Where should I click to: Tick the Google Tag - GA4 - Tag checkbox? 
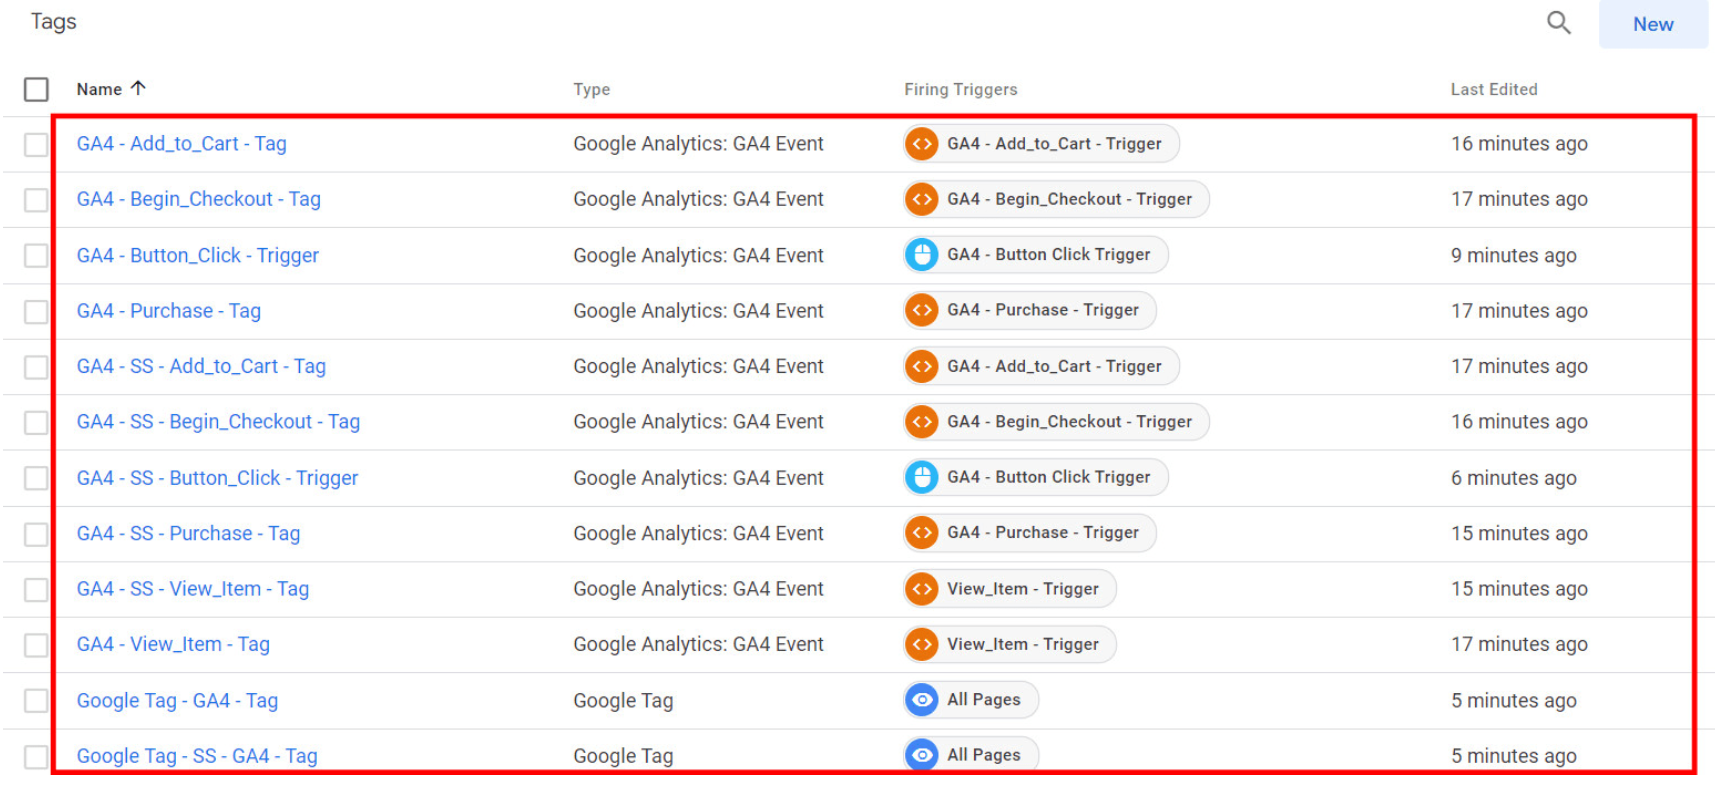coord(37,701)
